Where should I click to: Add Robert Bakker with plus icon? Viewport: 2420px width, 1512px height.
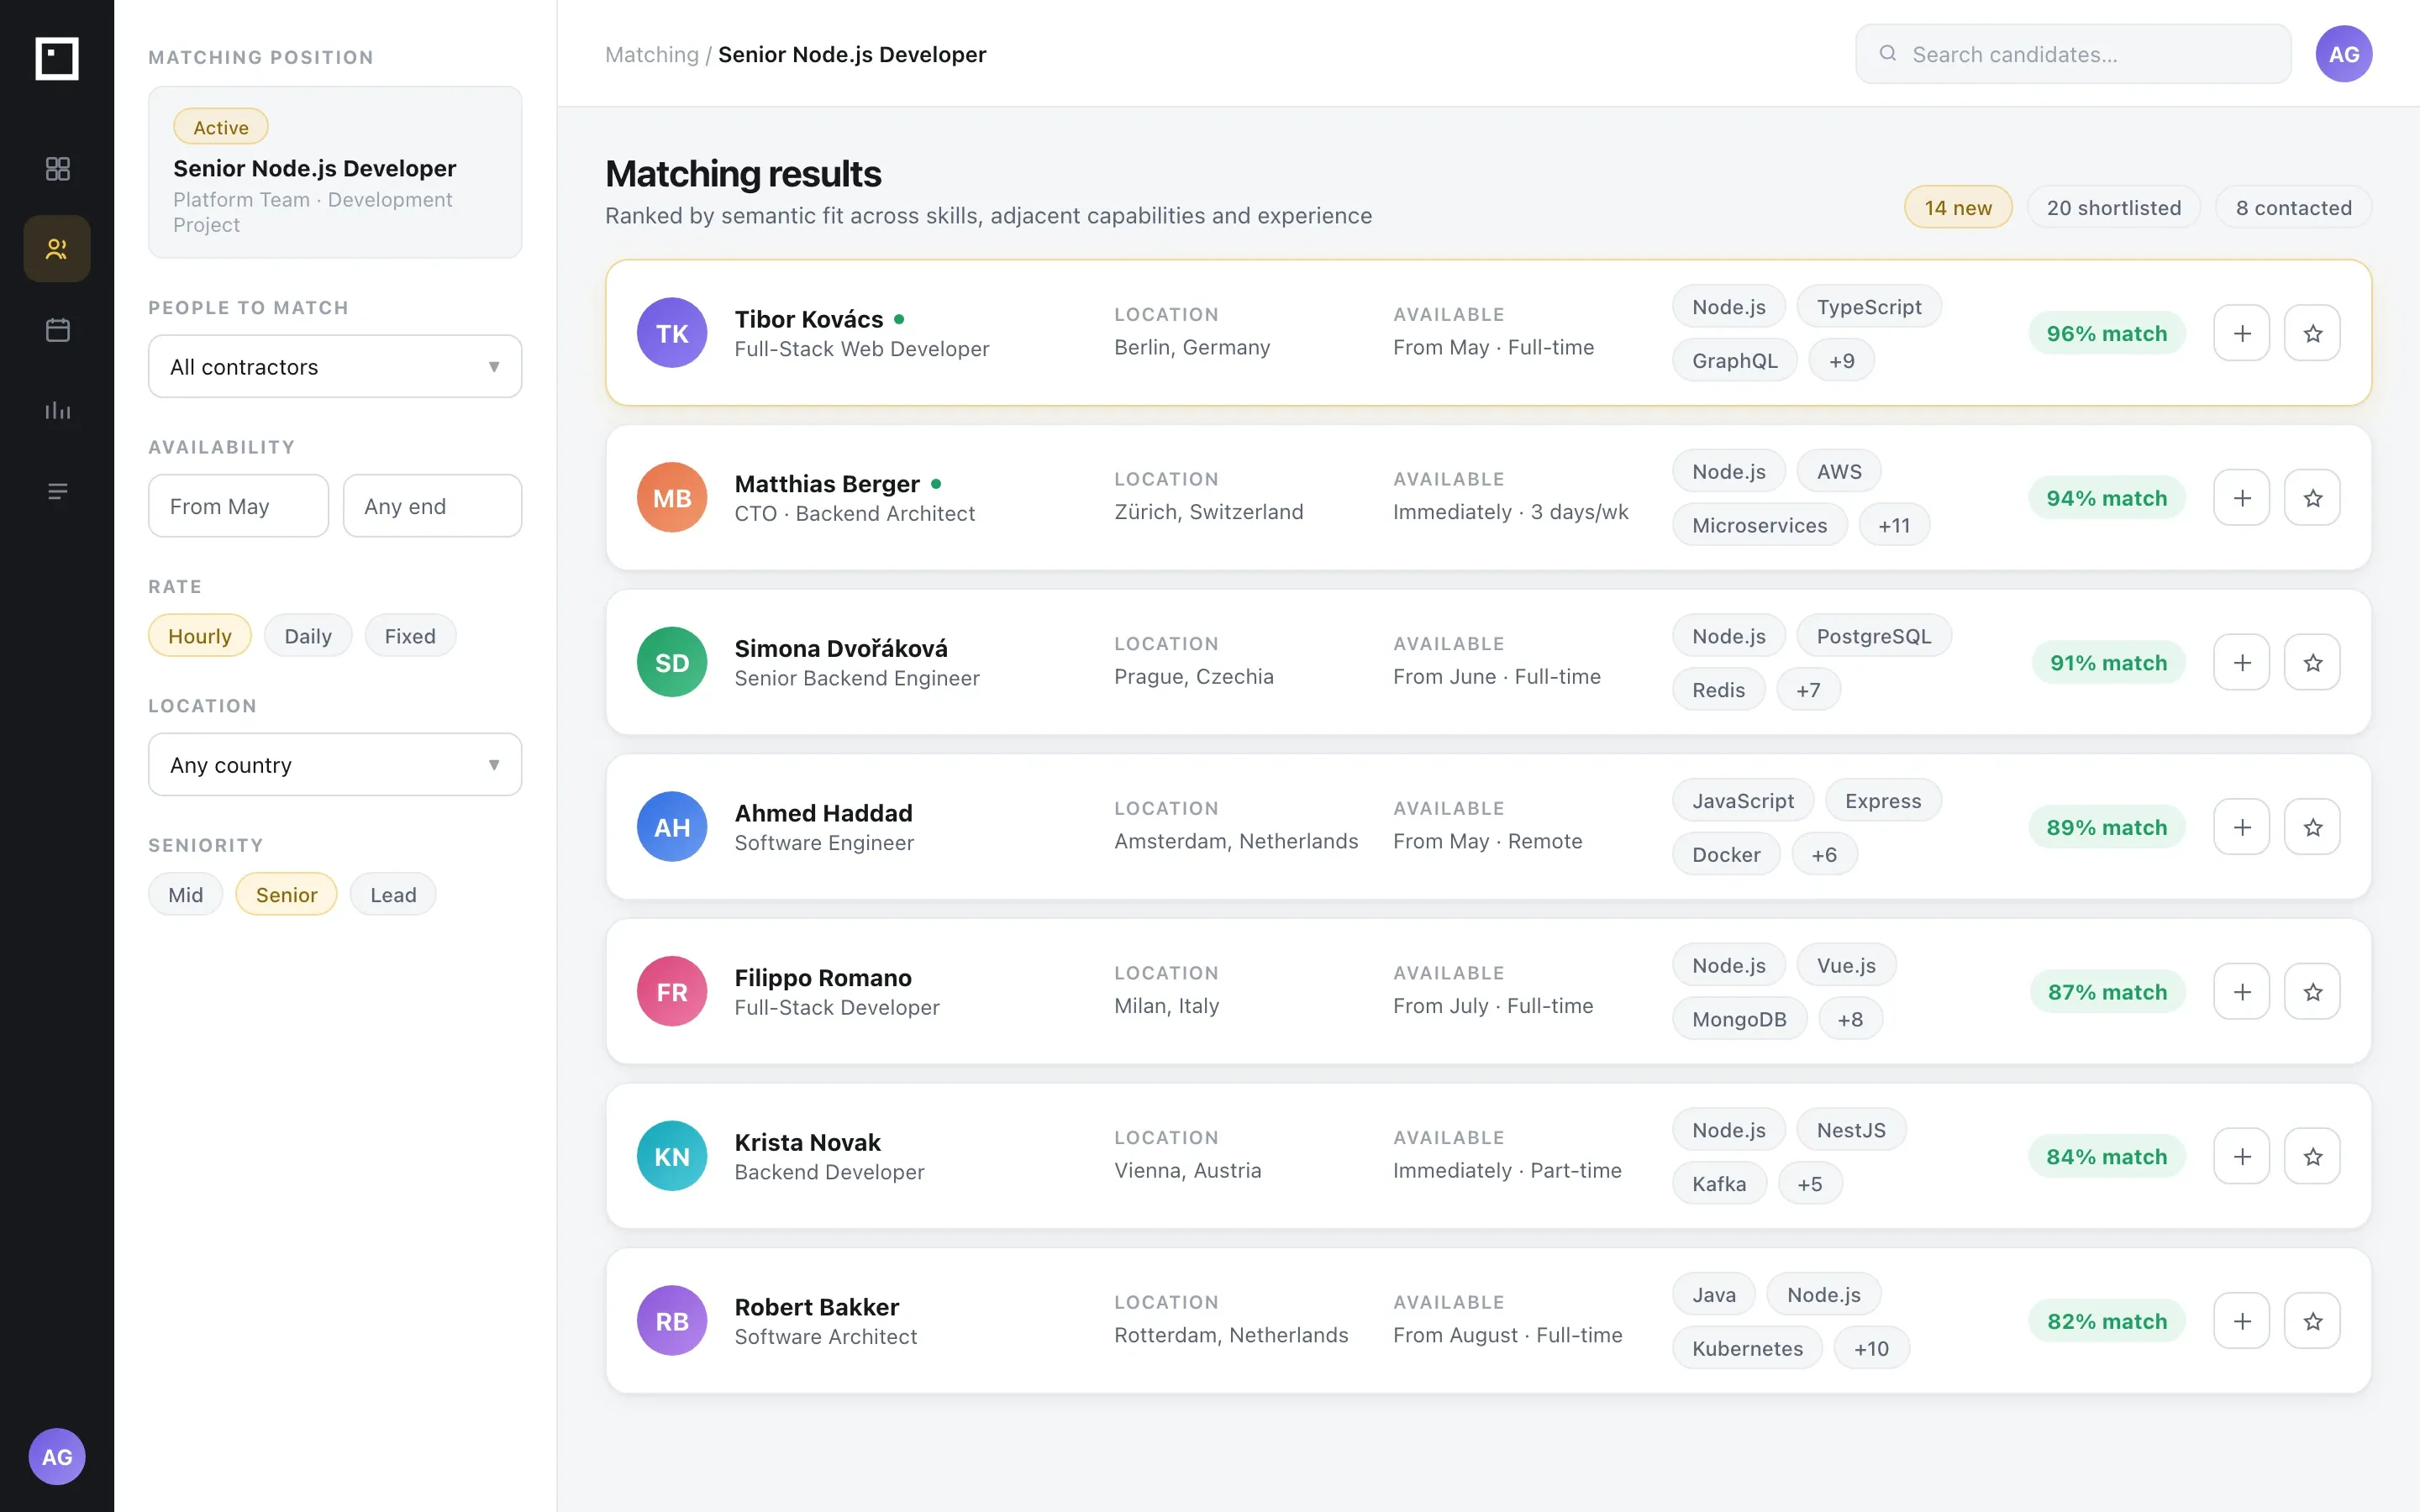pyautogui.click(x=2241, y=1321)
